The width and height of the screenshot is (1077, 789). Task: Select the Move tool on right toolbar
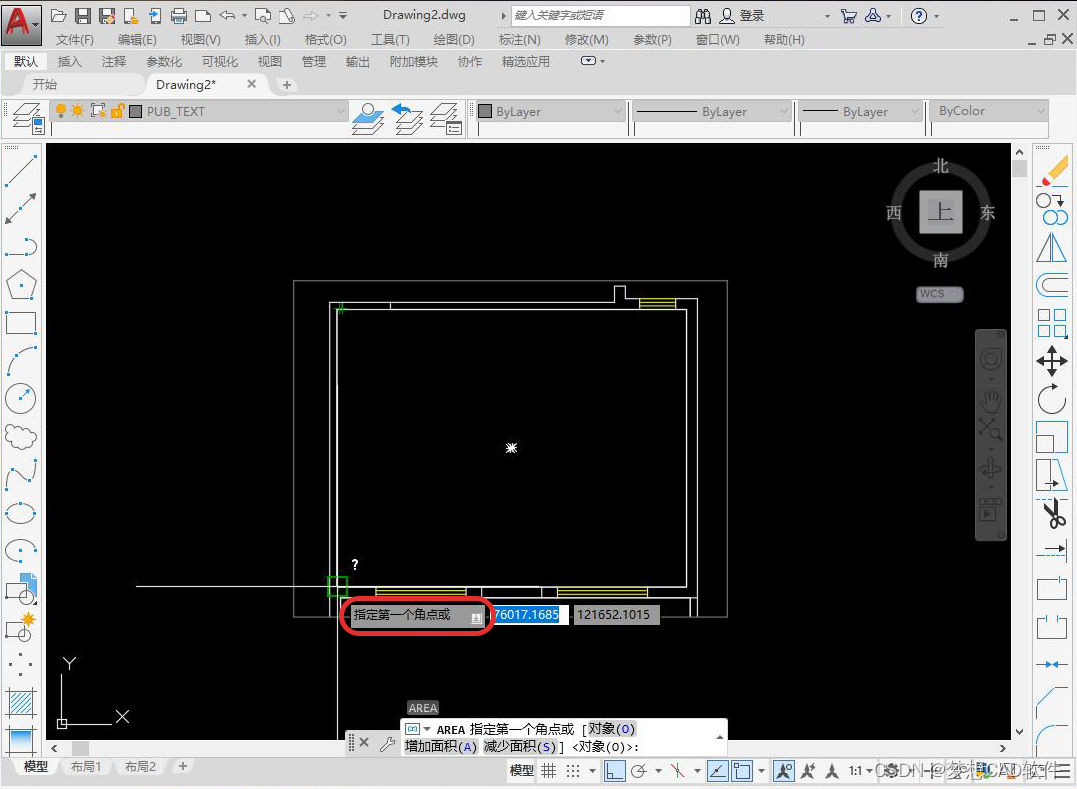click(x=1052, y=362)
